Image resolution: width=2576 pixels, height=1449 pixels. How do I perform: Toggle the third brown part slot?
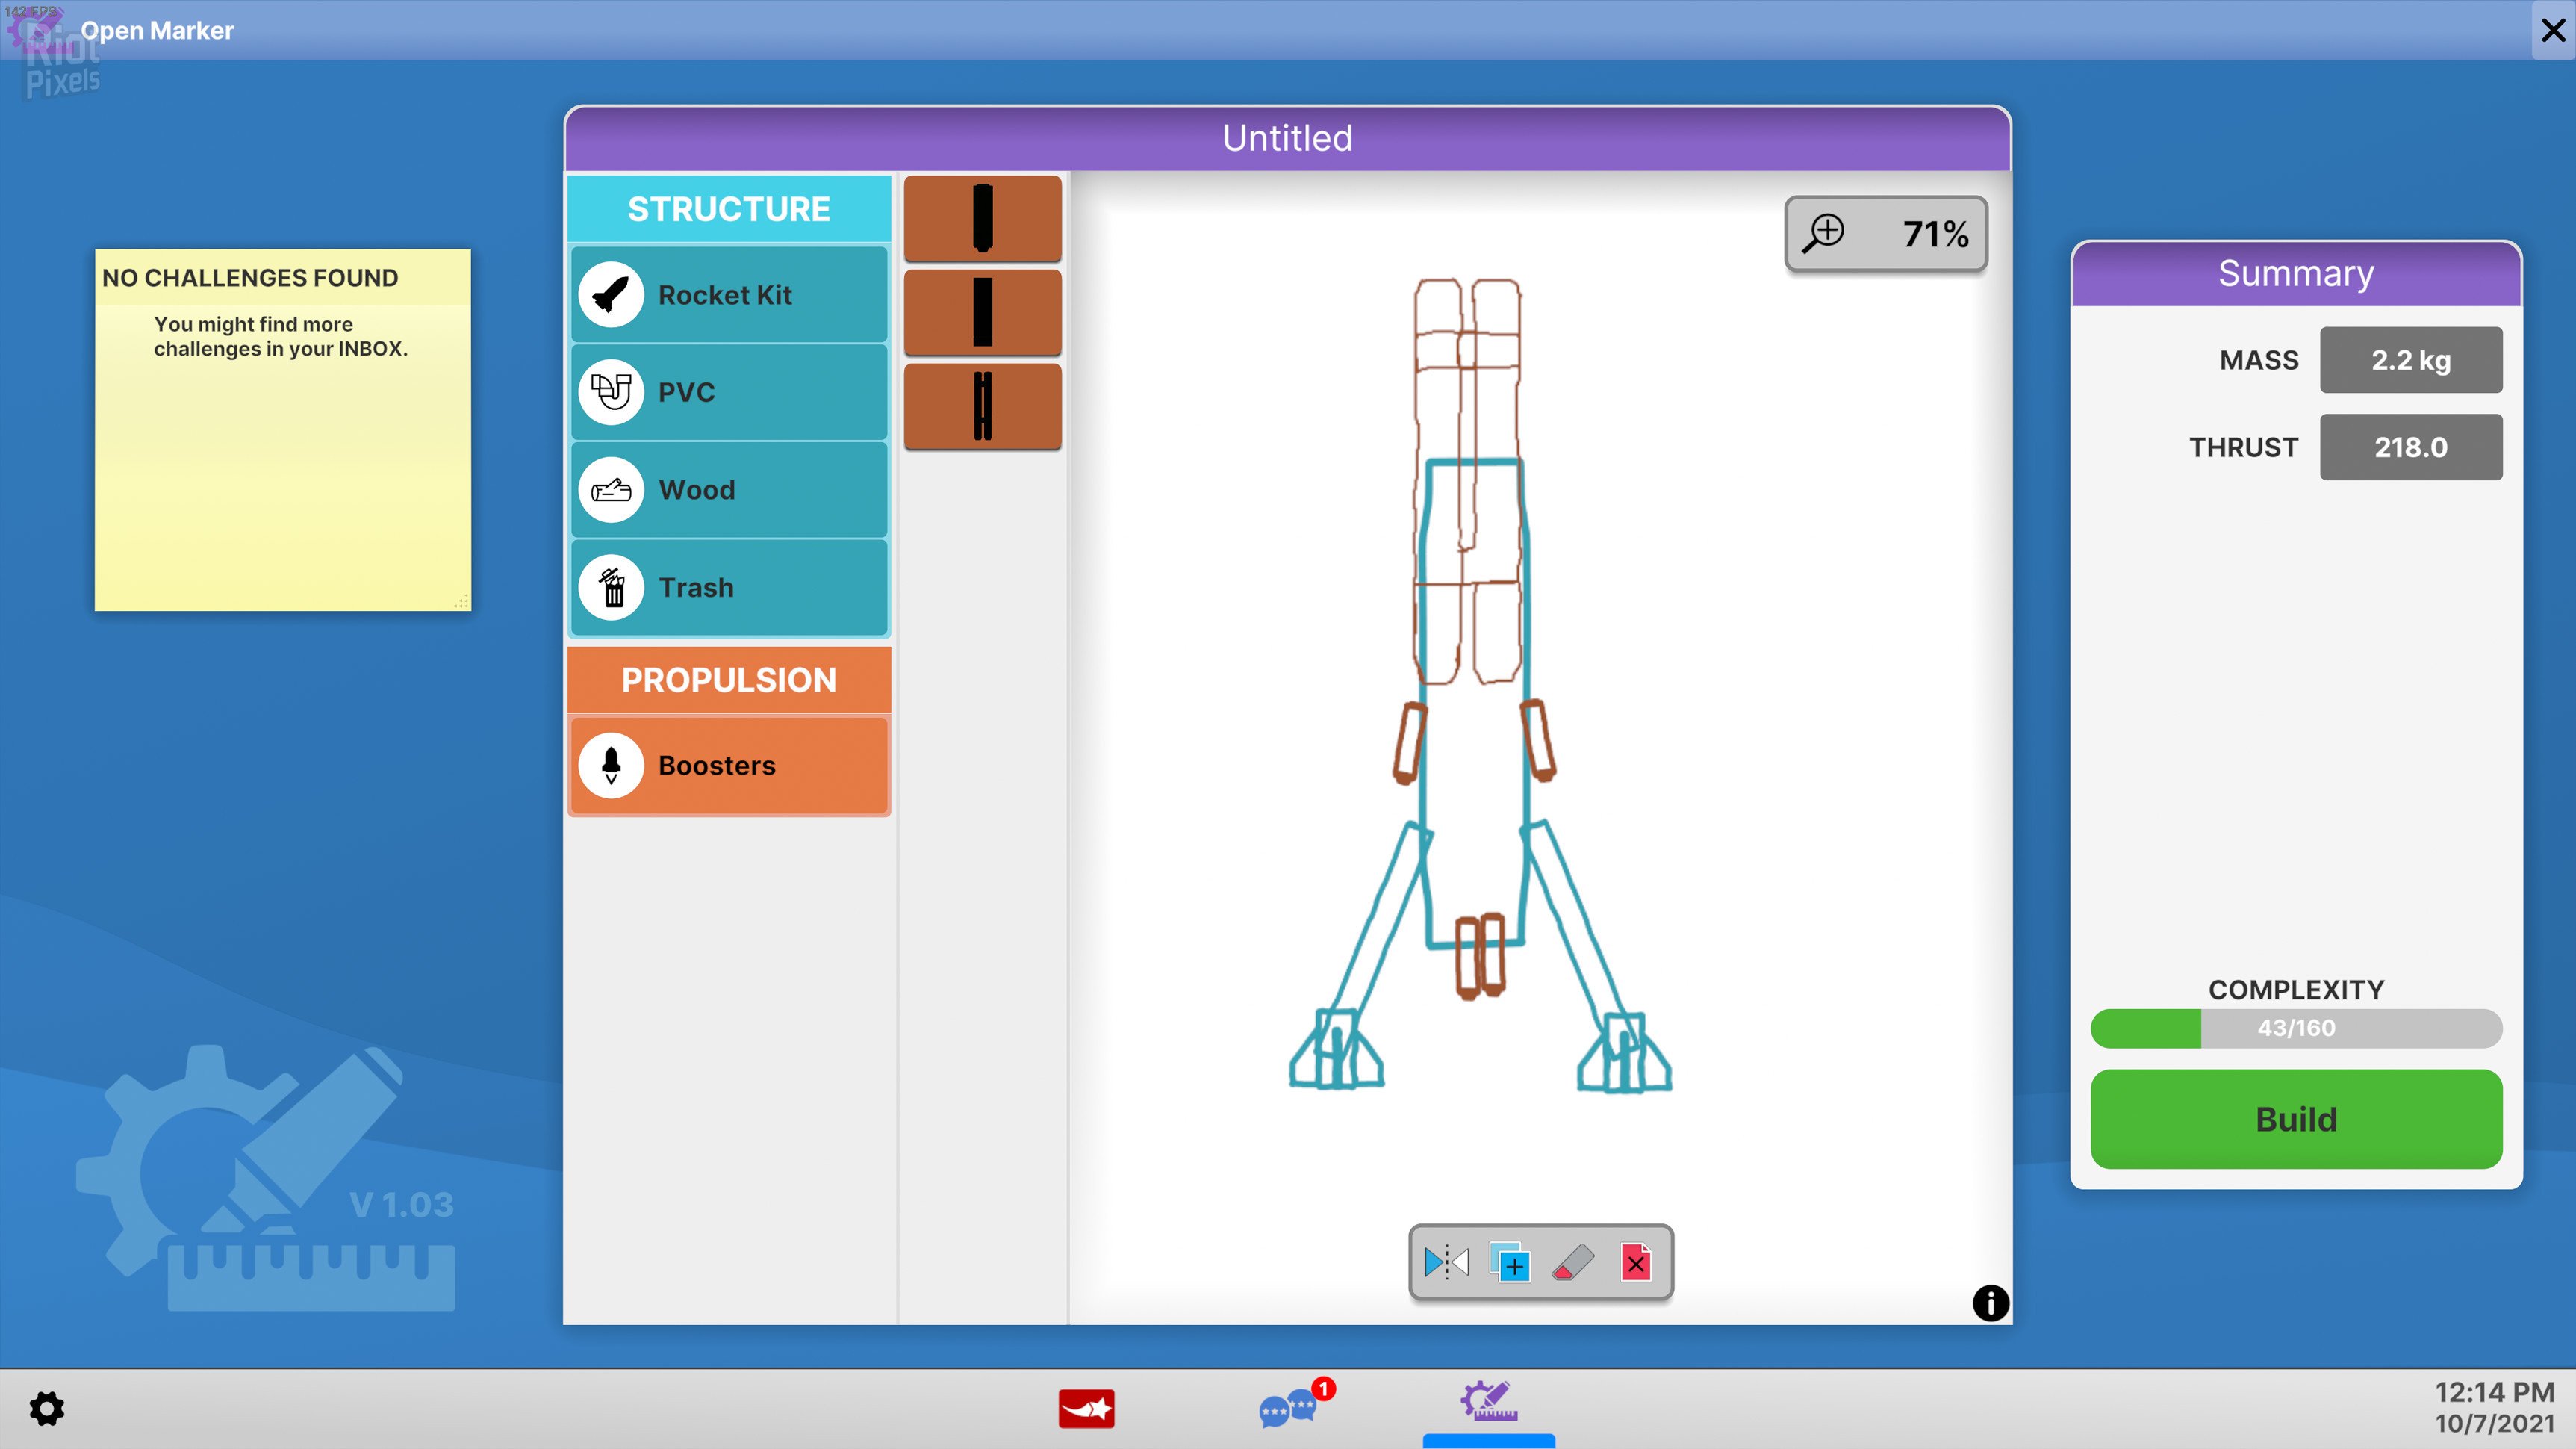pyautogui.click(x=982, y=406)
